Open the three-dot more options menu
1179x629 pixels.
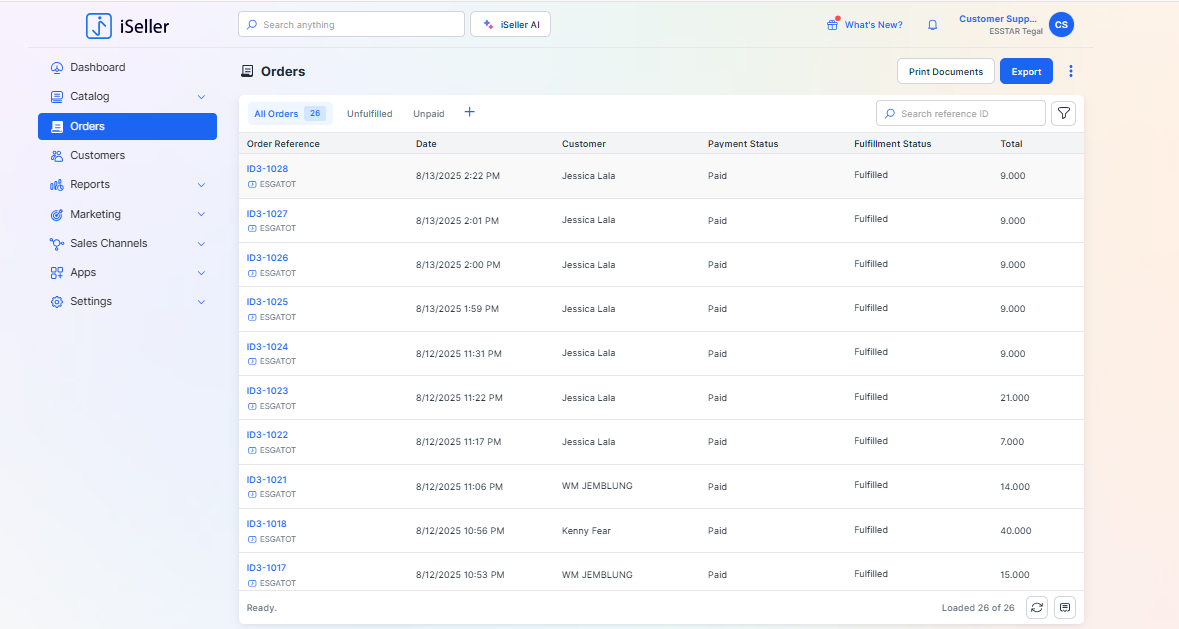point(1071,71)
